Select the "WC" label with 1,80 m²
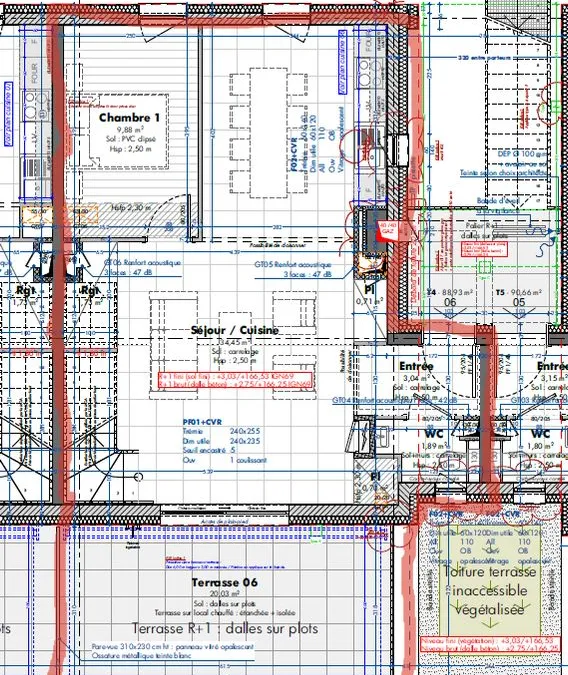The height and width of the screenshot is (675, 568). point(540,433)
